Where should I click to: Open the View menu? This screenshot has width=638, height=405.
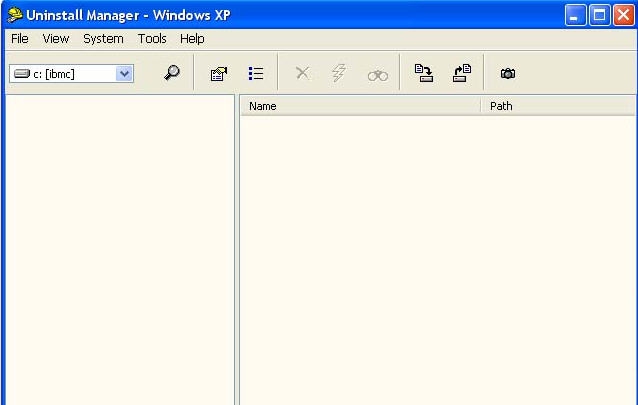click(56, 39)
